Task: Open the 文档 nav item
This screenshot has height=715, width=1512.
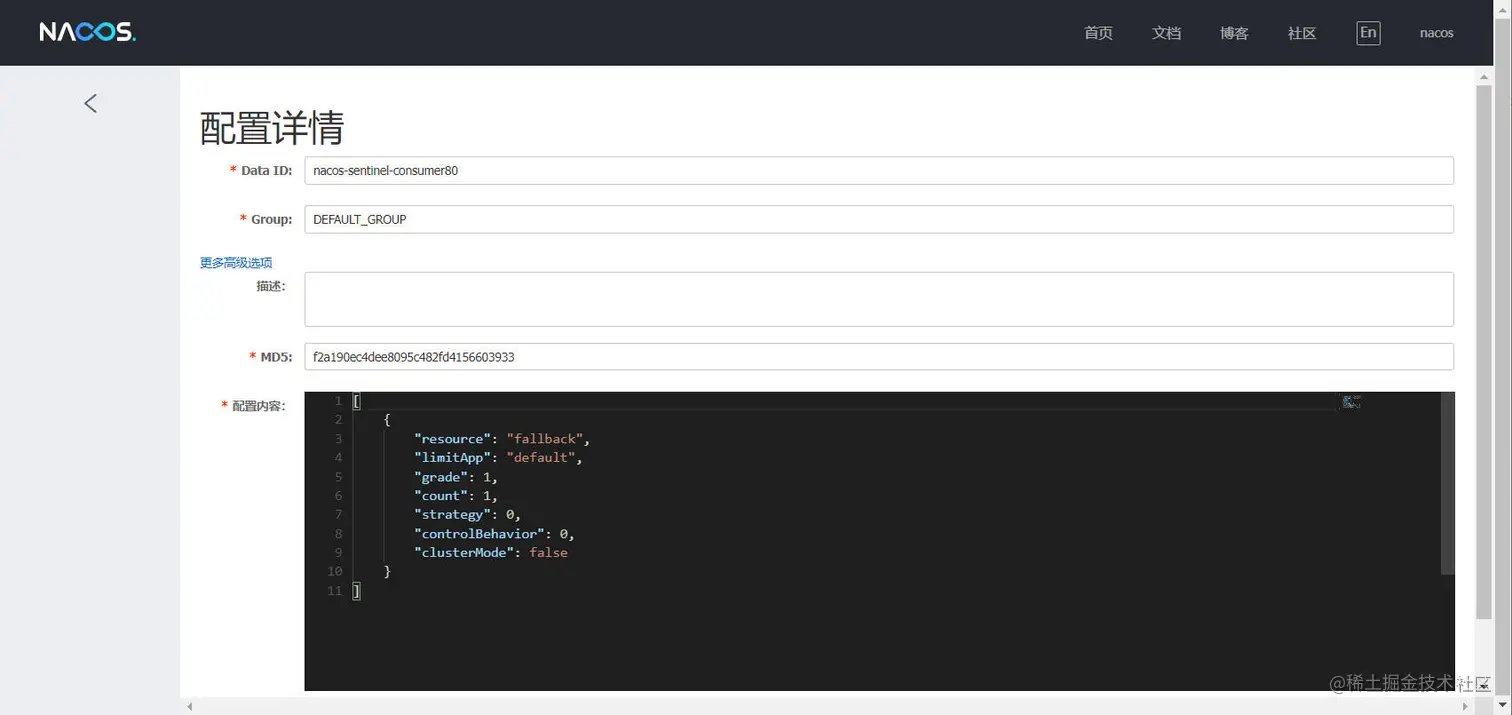Action: (1166, 33)
